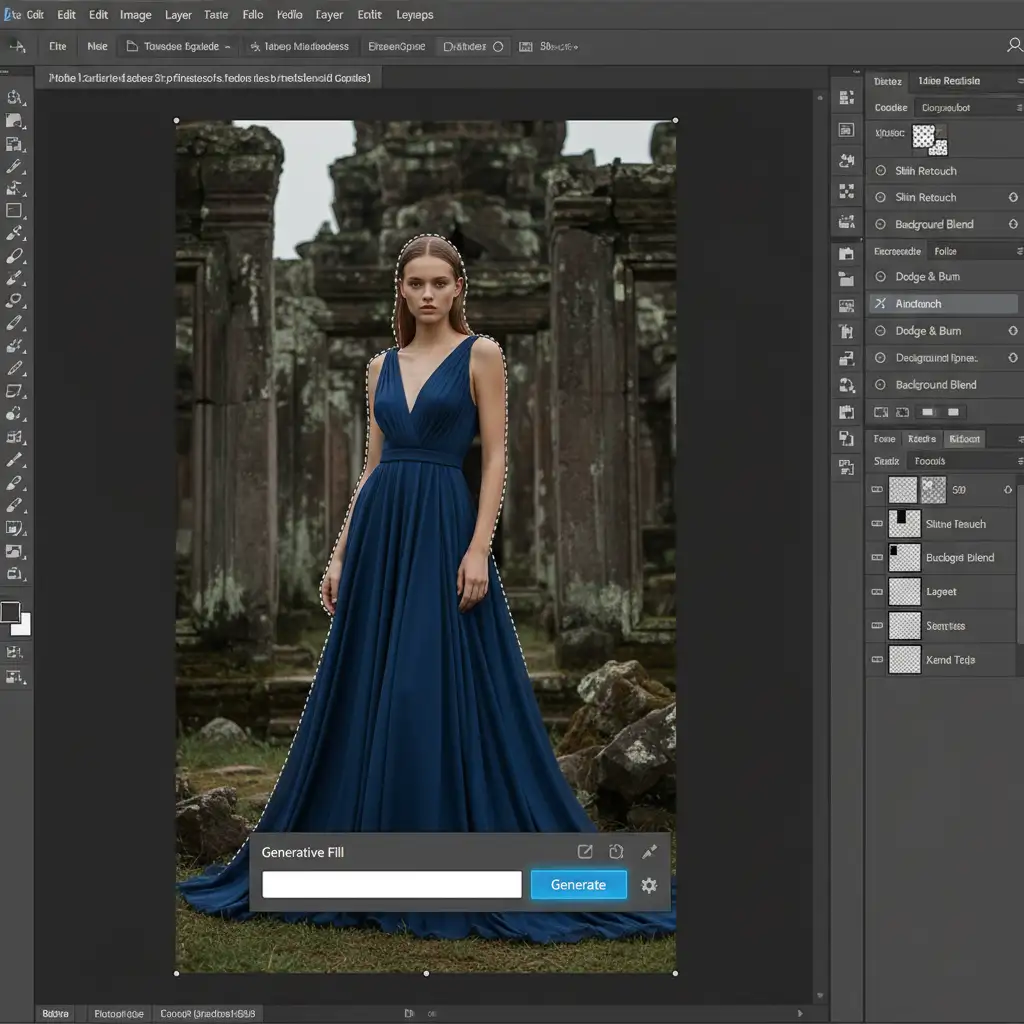Image resolution: width=1024 pixels, height=1024 pixels.
Task: Select the Dodge & Burn action under Folie
Action: tap(927, 277)
